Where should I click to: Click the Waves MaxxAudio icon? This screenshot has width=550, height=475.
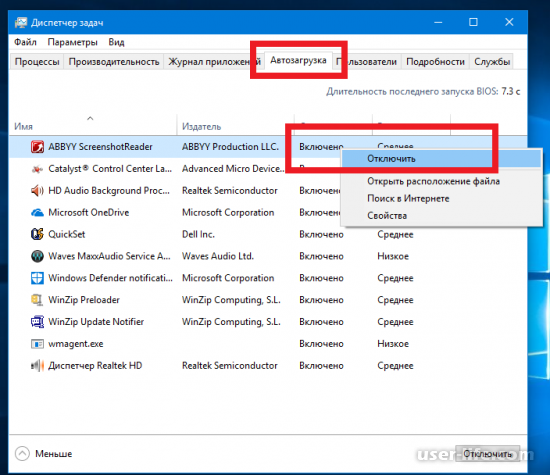(x=37, y=256)
